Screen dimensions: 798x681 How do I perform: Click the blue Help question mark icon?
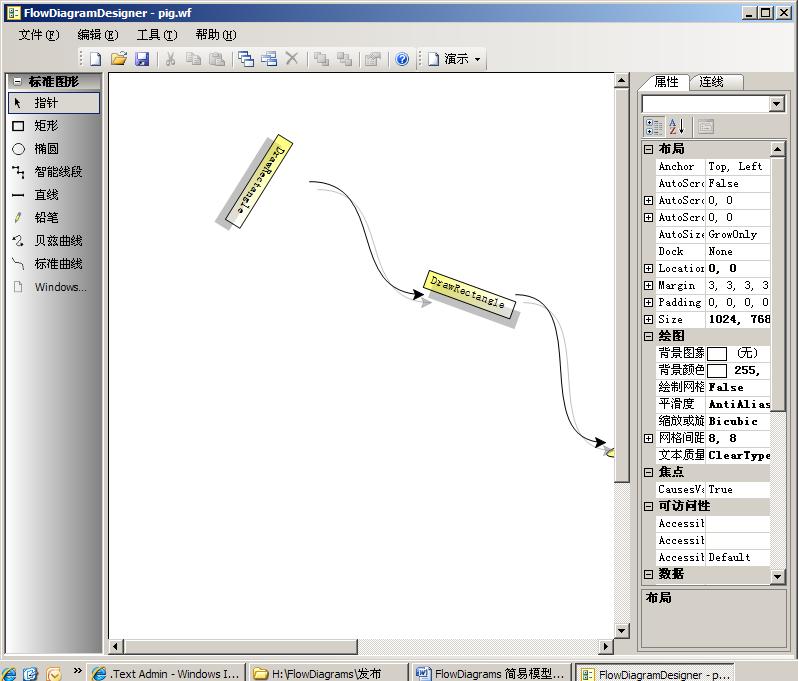click(x=402, y=59)
